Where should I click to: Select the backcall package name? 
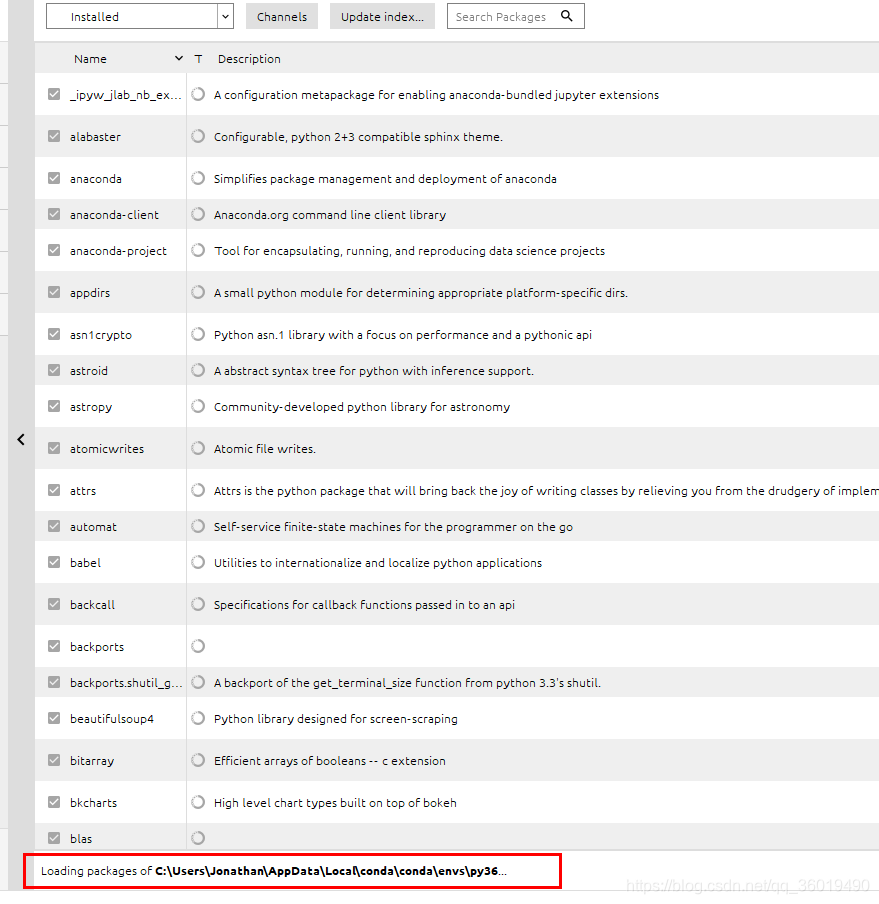click(92, 605)
